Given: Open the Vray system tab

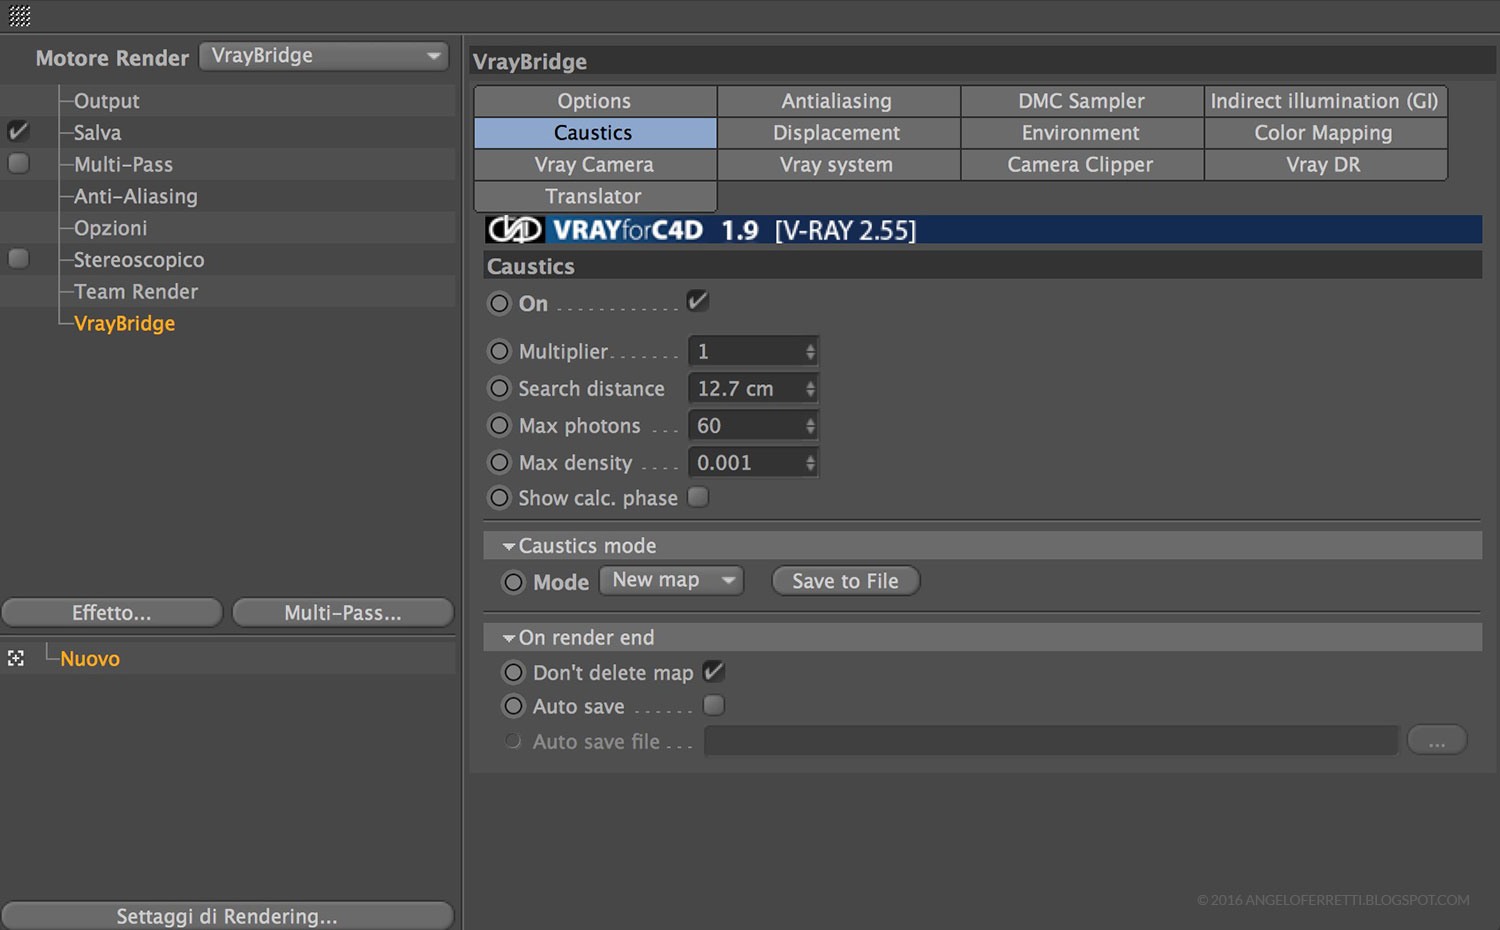Looking at the screenshot, I should tap(838, 165).
